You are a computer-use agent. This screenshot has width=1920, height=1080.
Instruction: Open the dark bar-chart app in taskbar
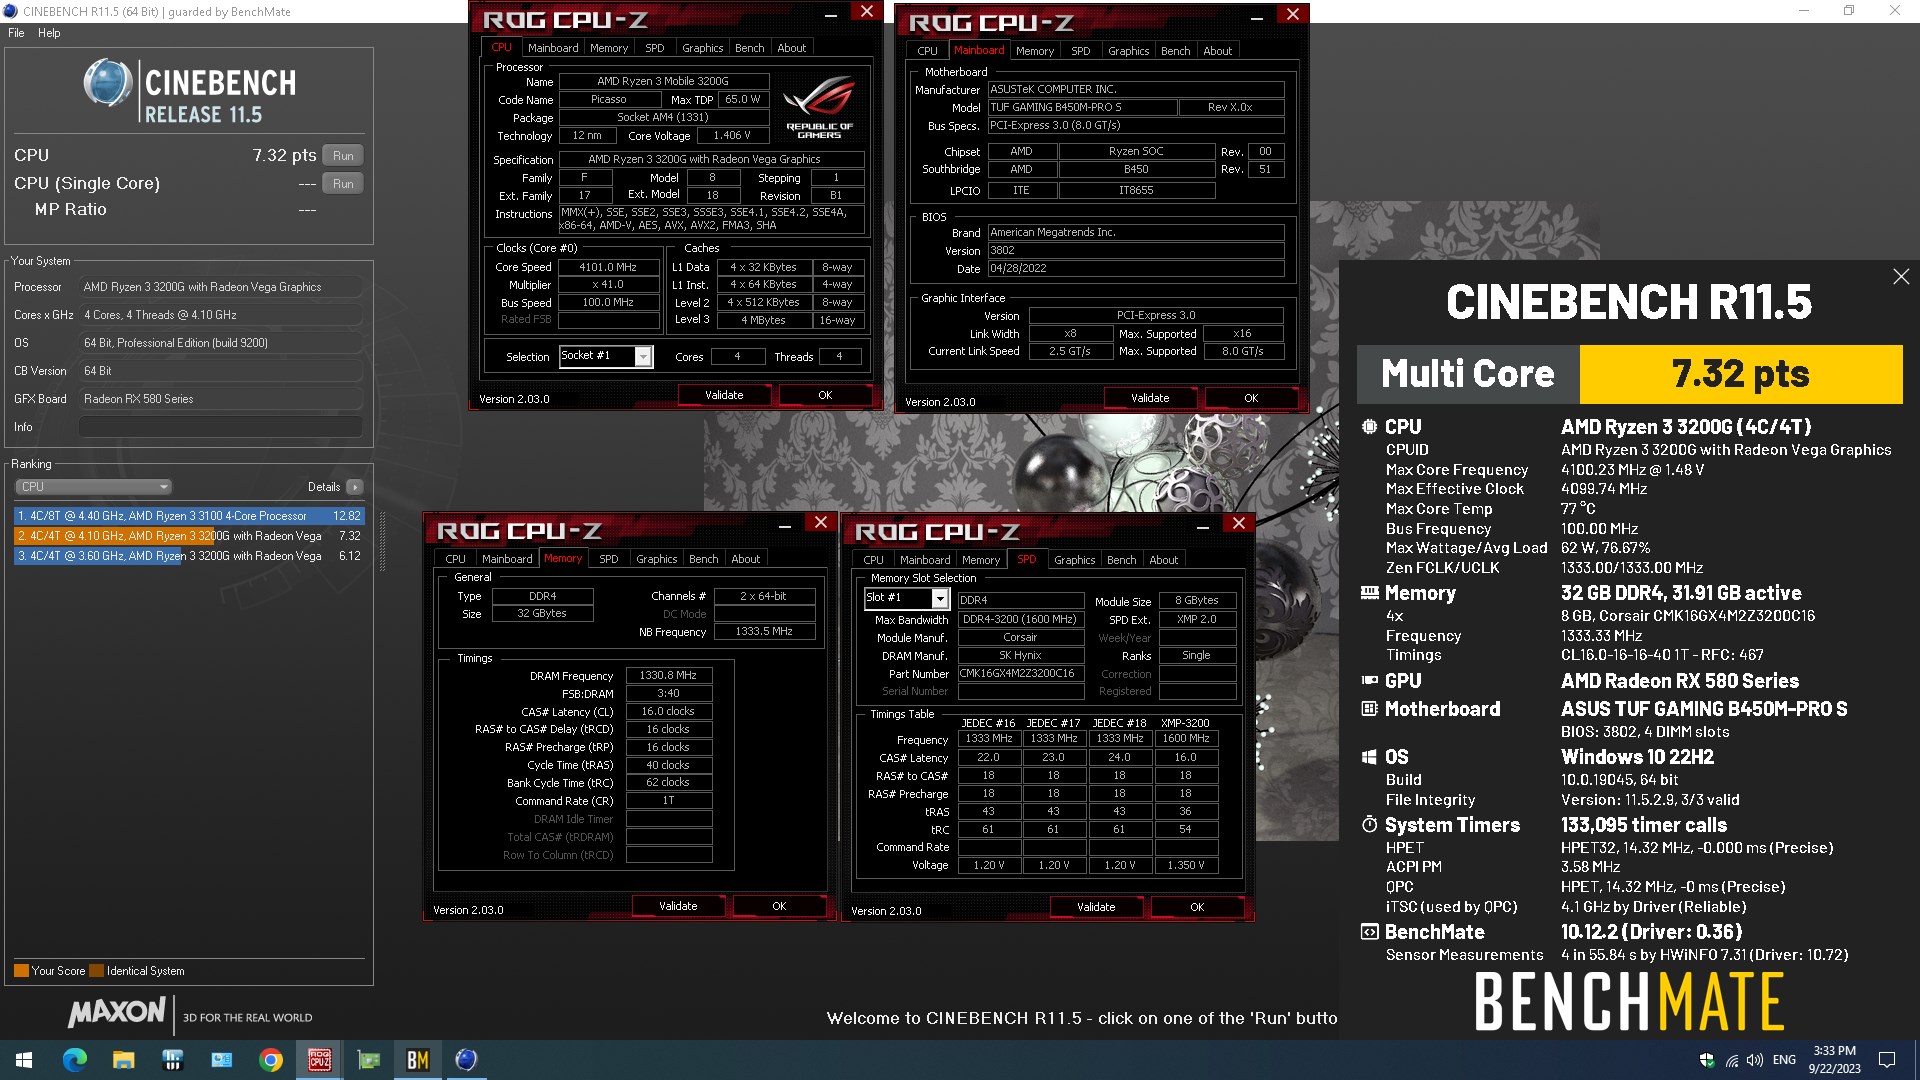click(x=172, y=1060)
